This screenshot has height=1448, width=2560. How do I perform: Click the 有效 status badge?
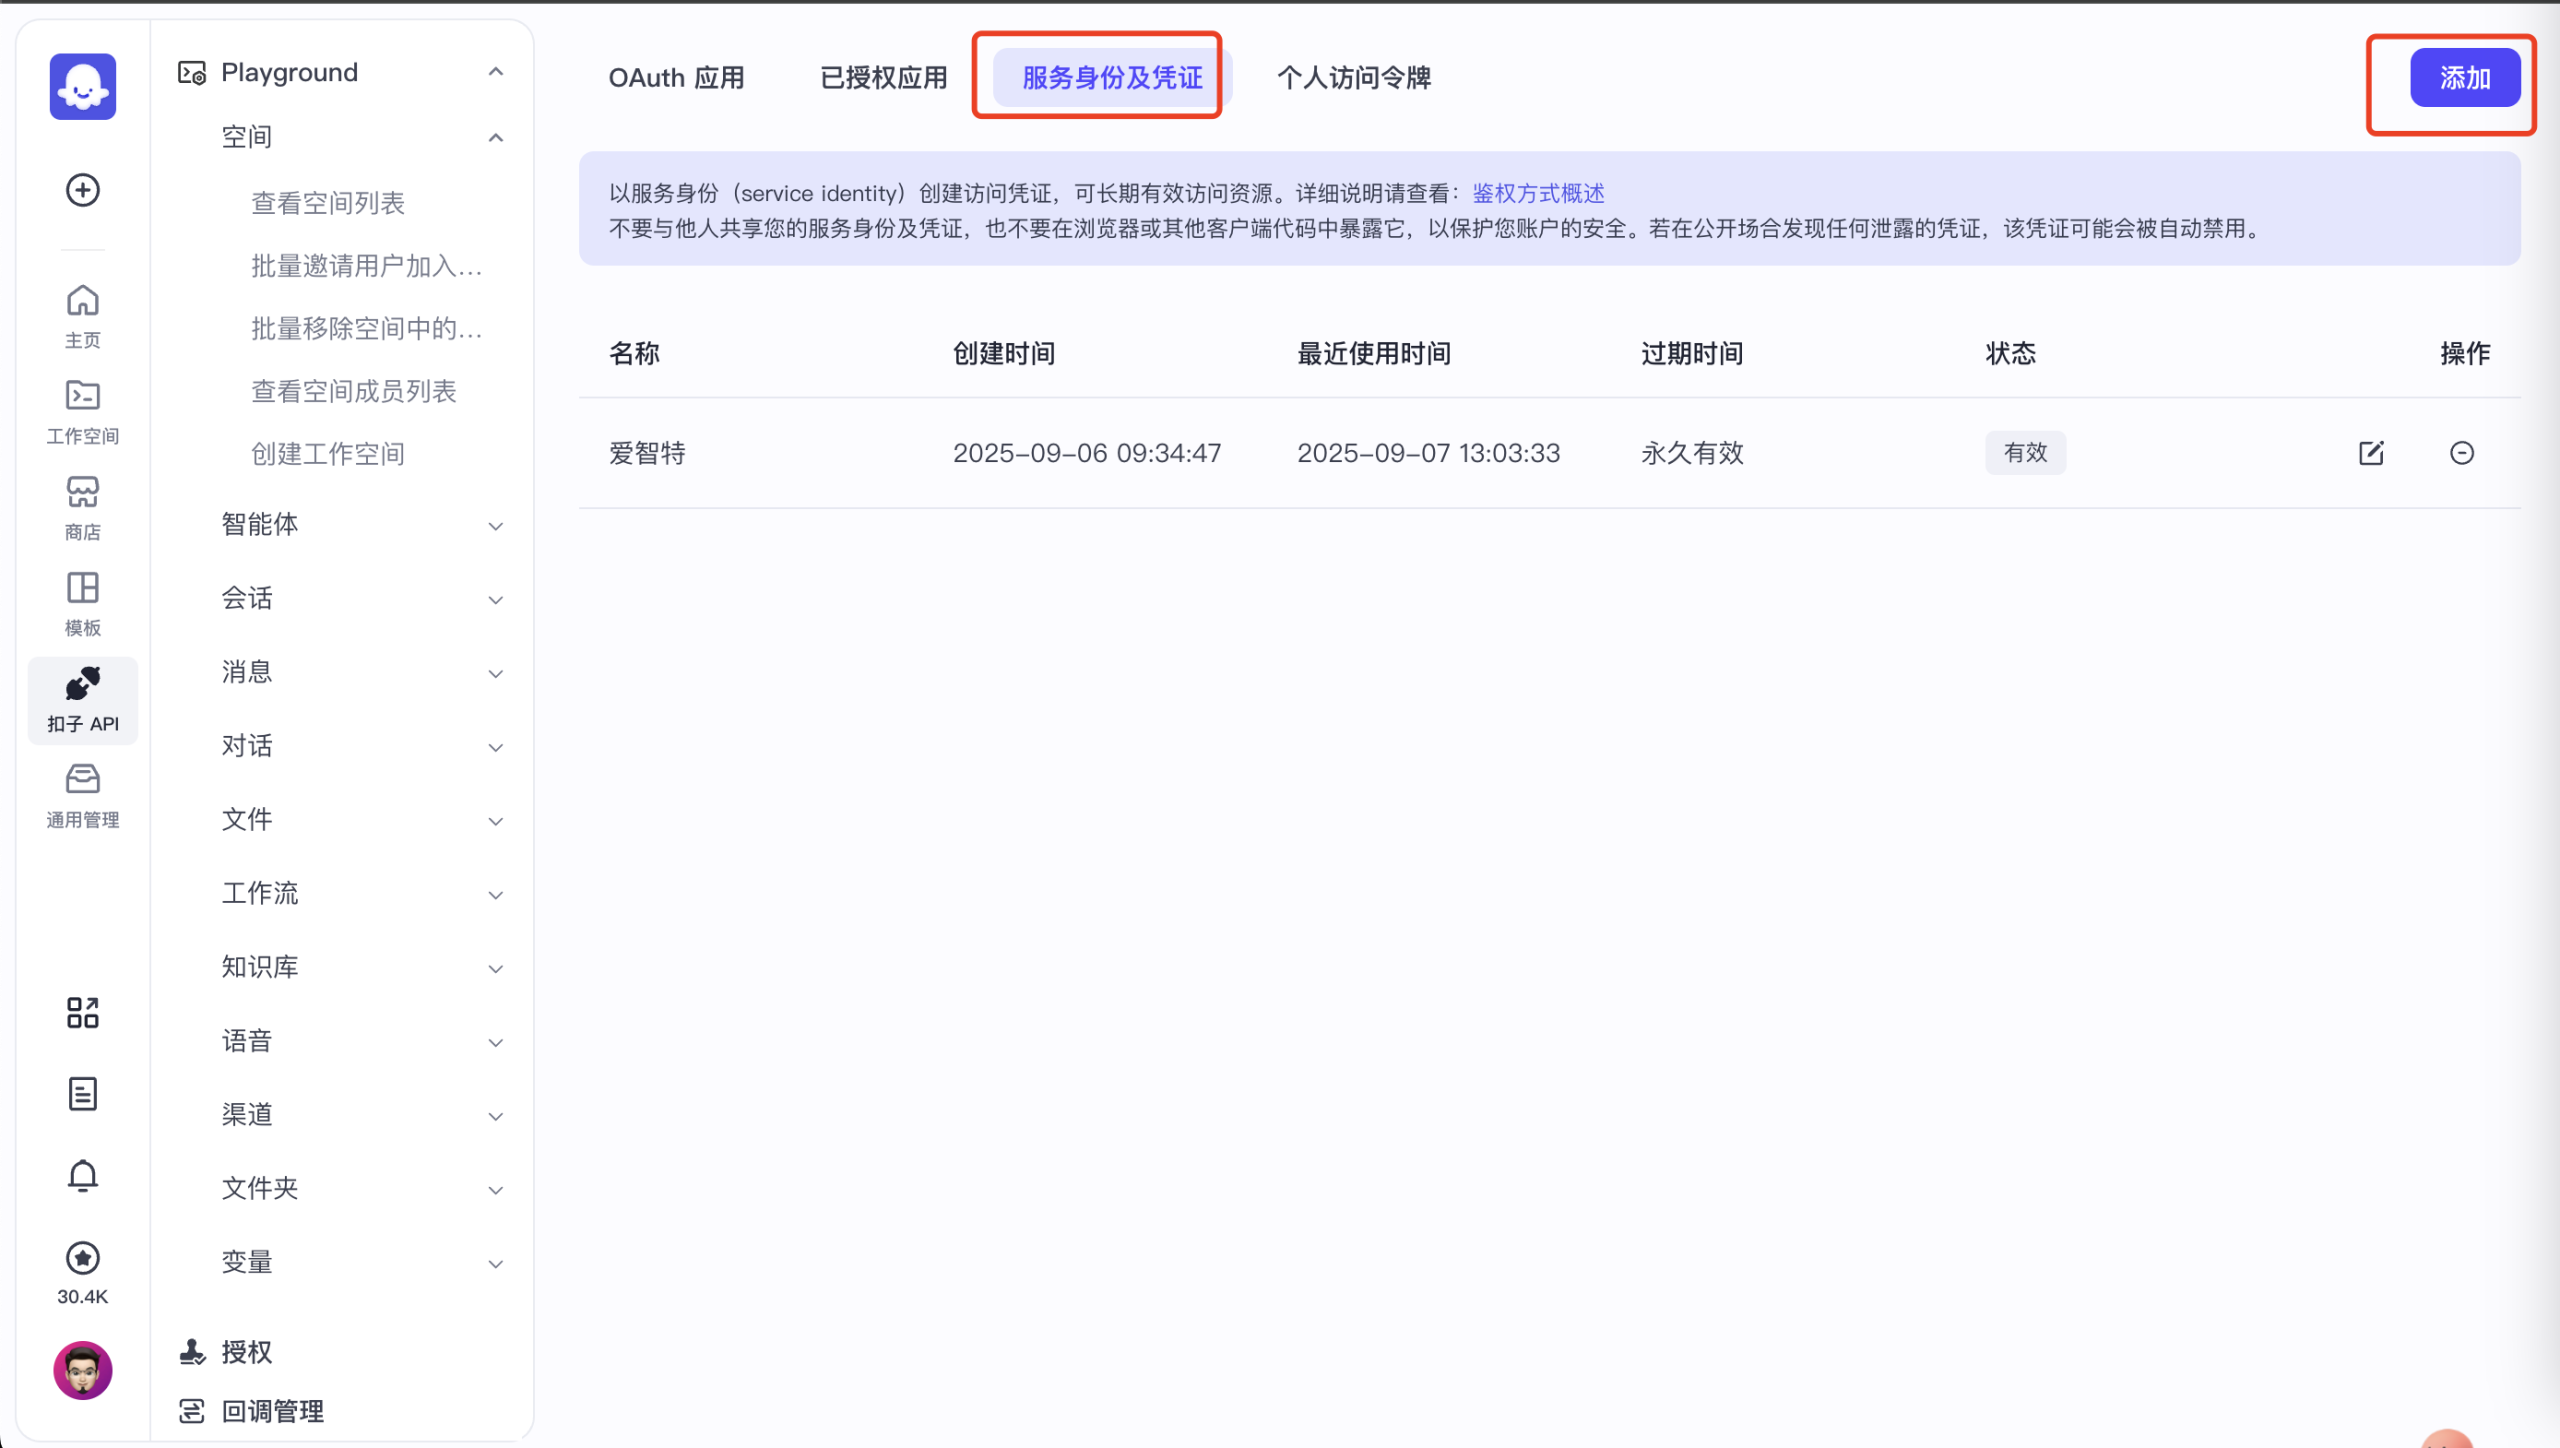point(2025,452)
